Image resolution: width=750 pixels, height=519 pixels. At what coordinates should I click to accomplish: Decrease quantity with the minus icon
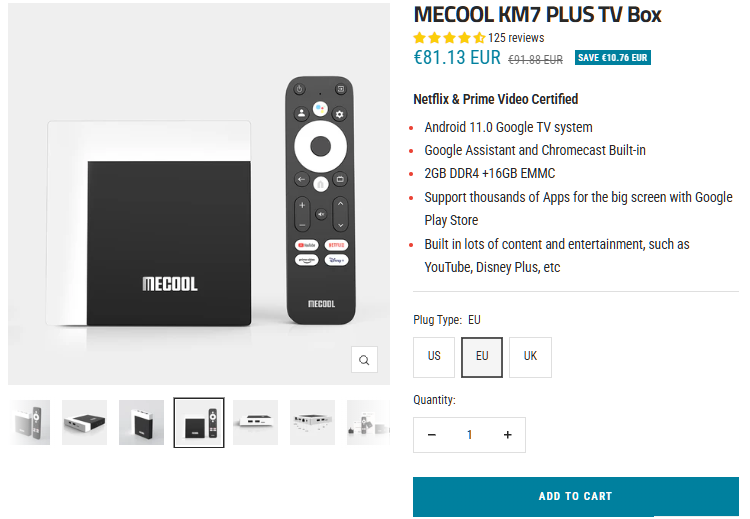432,435
